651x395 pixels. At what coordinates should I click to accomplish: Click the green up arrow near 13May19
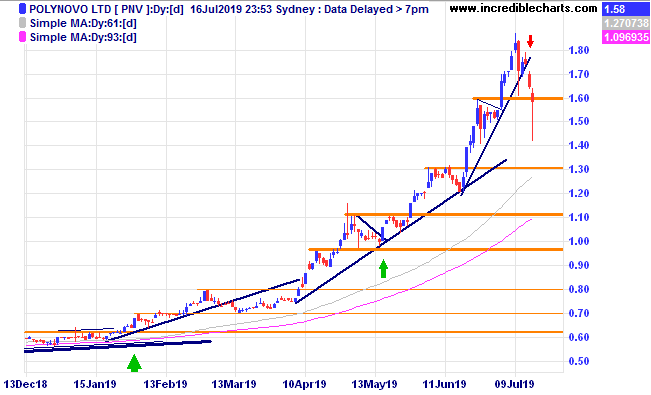pos(384,269)
